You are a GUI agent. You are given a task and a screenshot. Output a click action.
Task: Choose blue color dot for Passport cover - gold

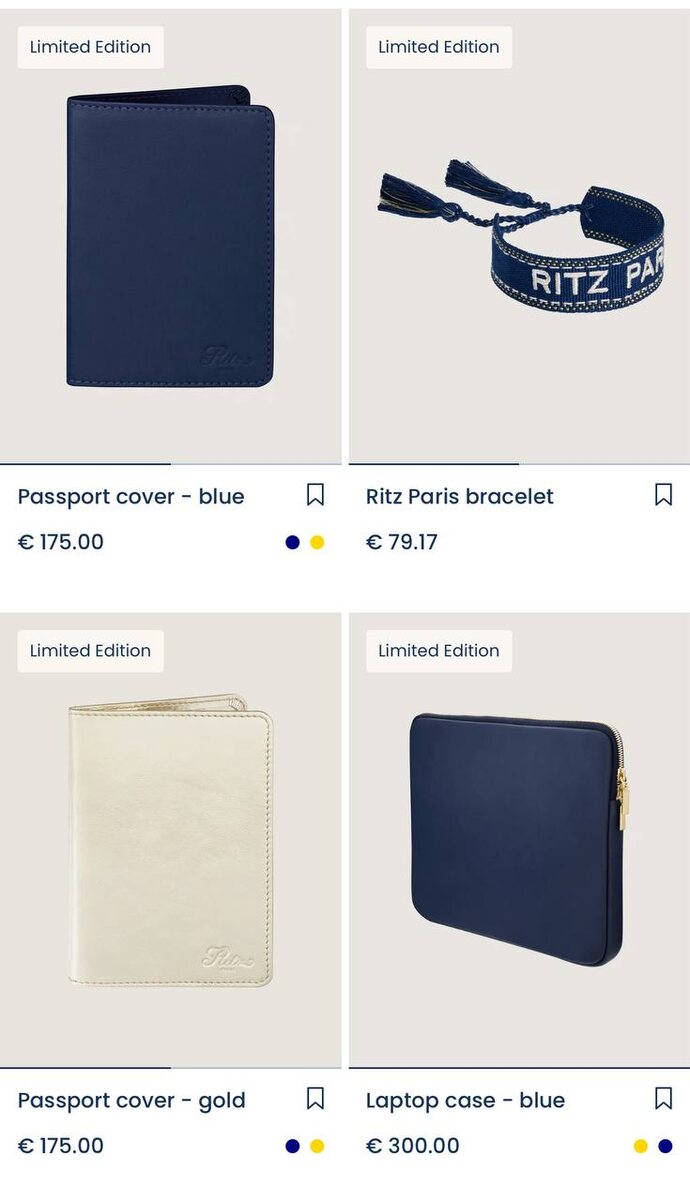[292, 1146]
